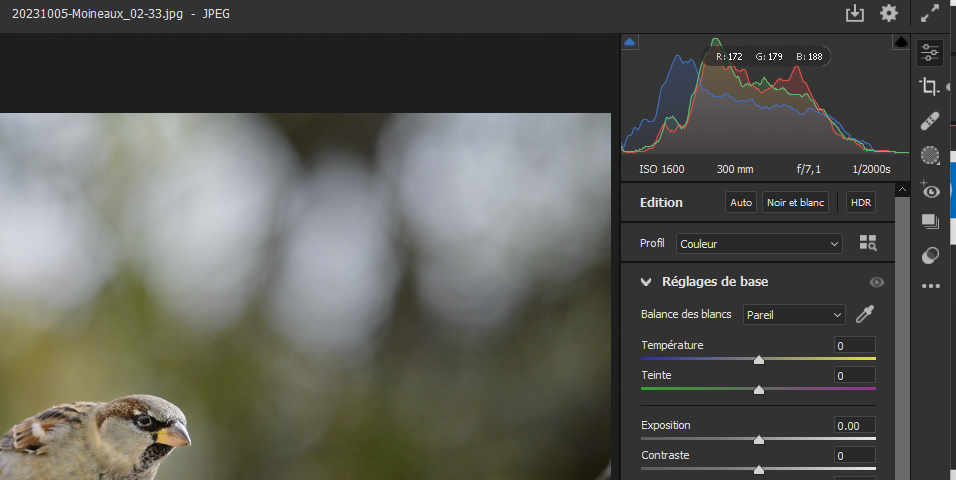This screenshot has width=956, height=480.
Task: Click the Edition panel heading
Action: pos(662,202)
